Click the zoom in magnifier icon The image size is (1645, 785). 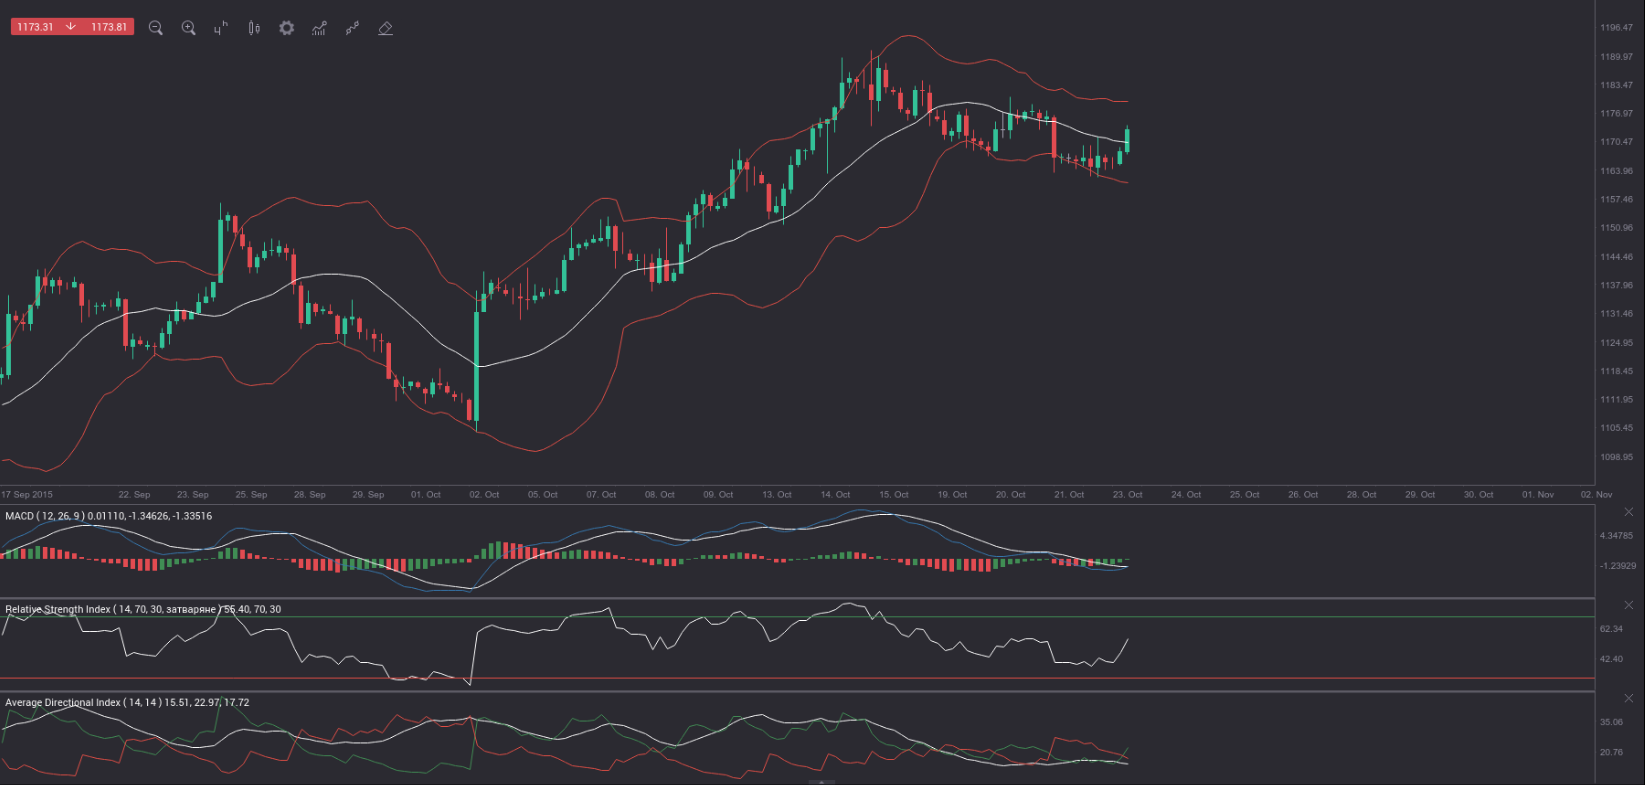[188, 28]
